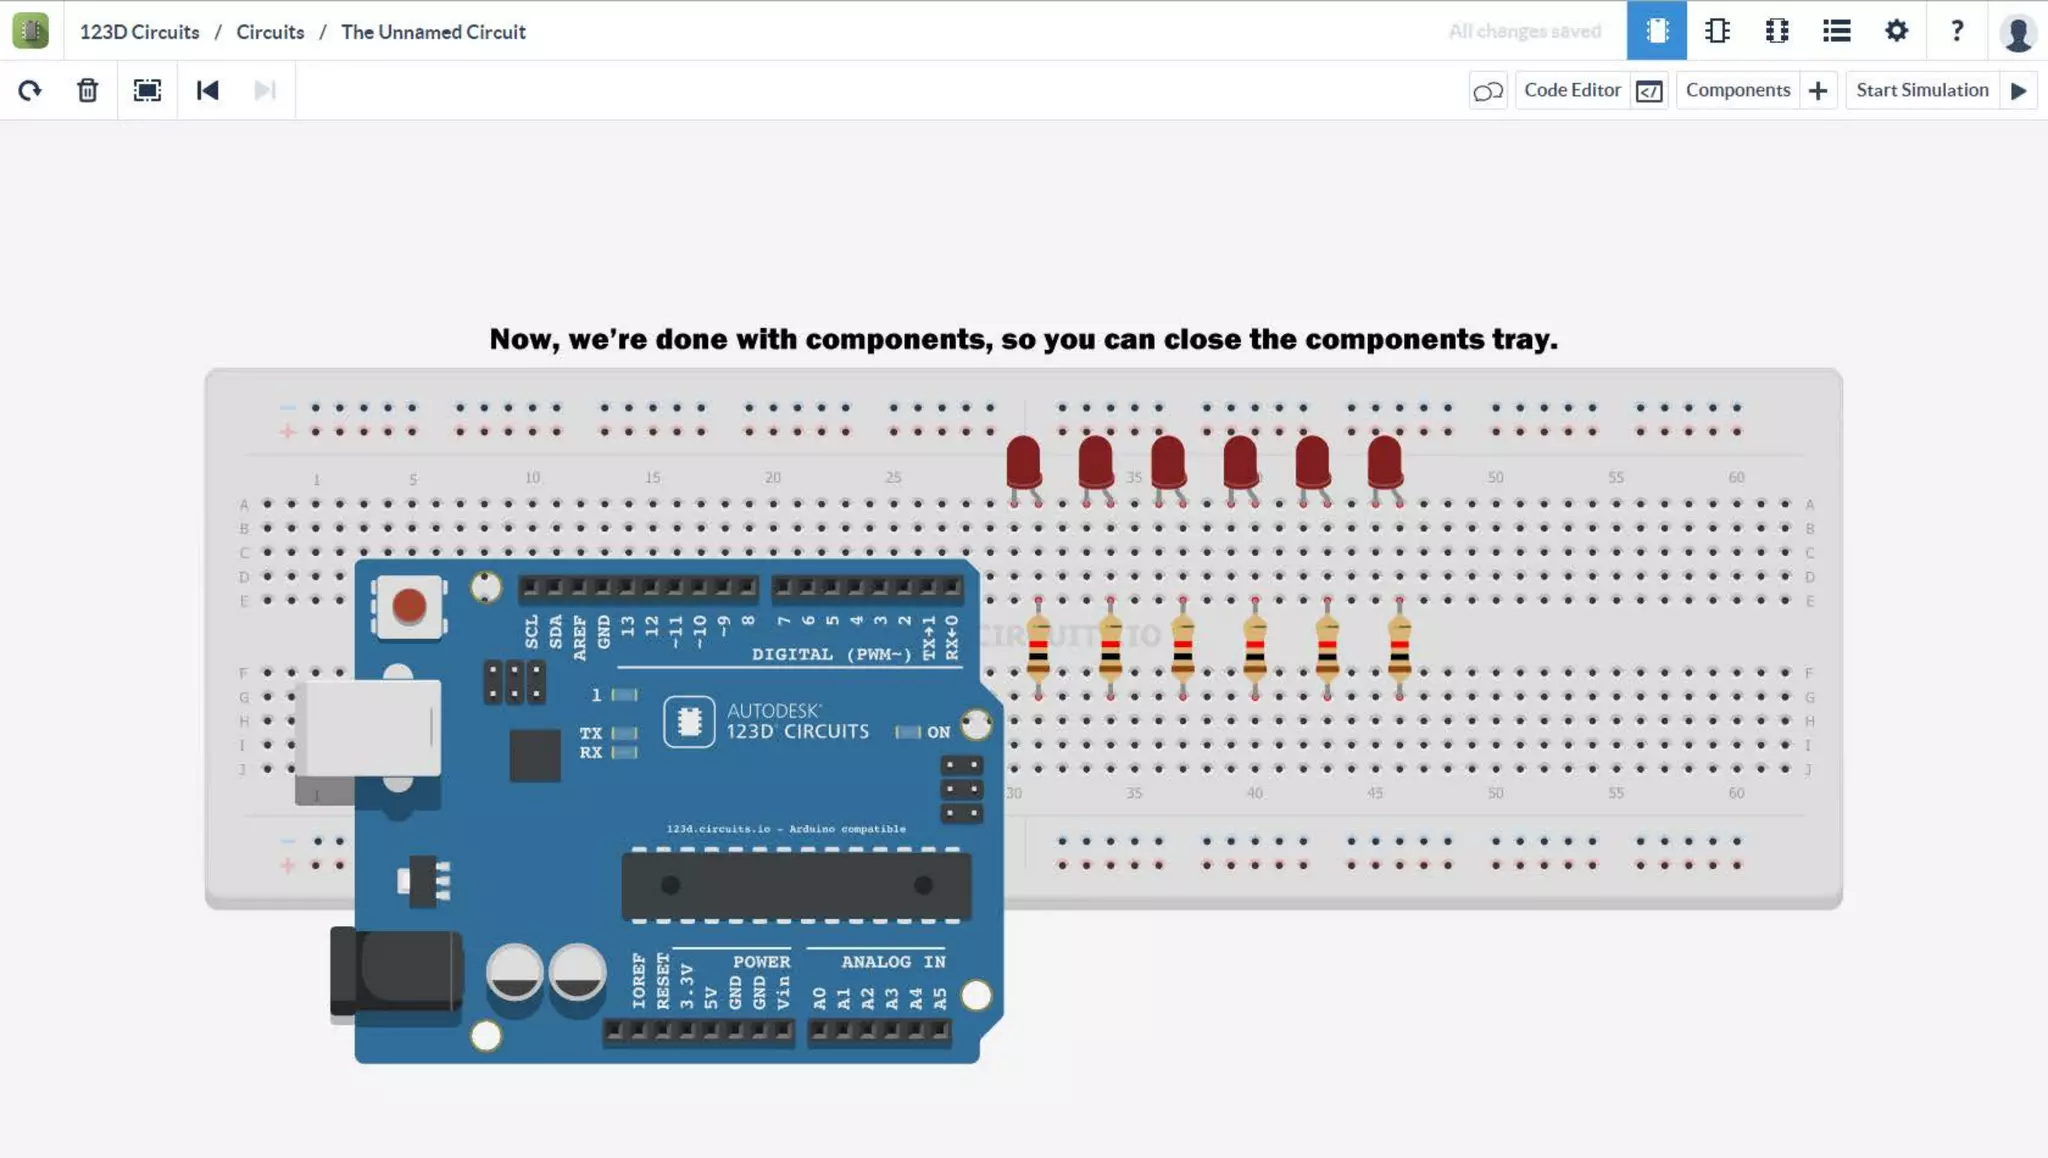Image resolution: width=2048 pixels, height=1158 pixels.
Task: Select the third red LED on the breadboard
Action: coord(1168,463)
